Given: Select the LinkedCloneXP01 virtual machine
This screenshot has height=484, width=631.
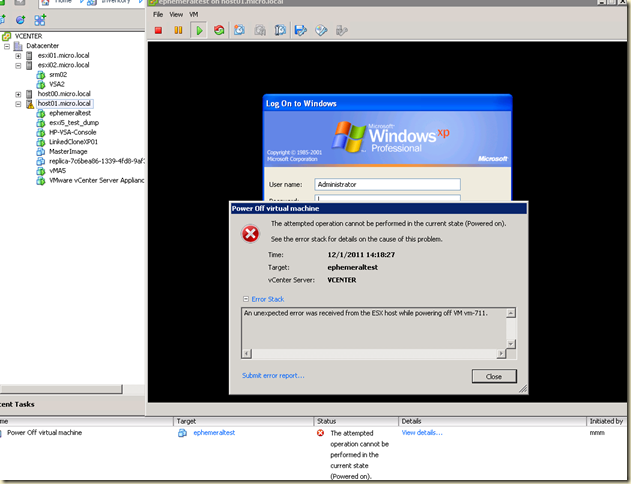Looking at the screenshot, I should pos(73,142).
